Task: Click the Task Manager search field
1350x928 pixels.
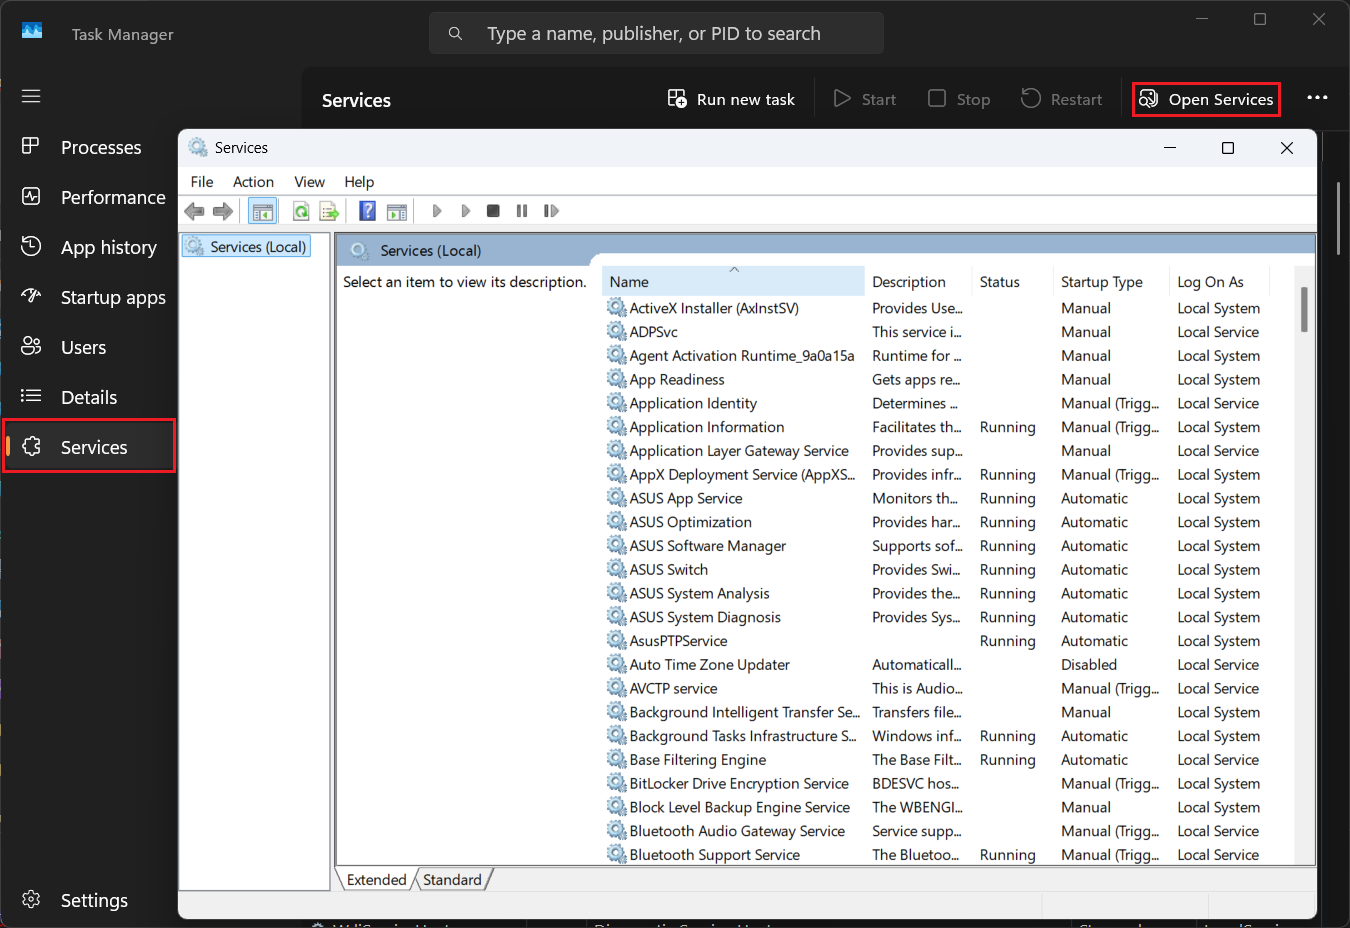Action: 656,34
